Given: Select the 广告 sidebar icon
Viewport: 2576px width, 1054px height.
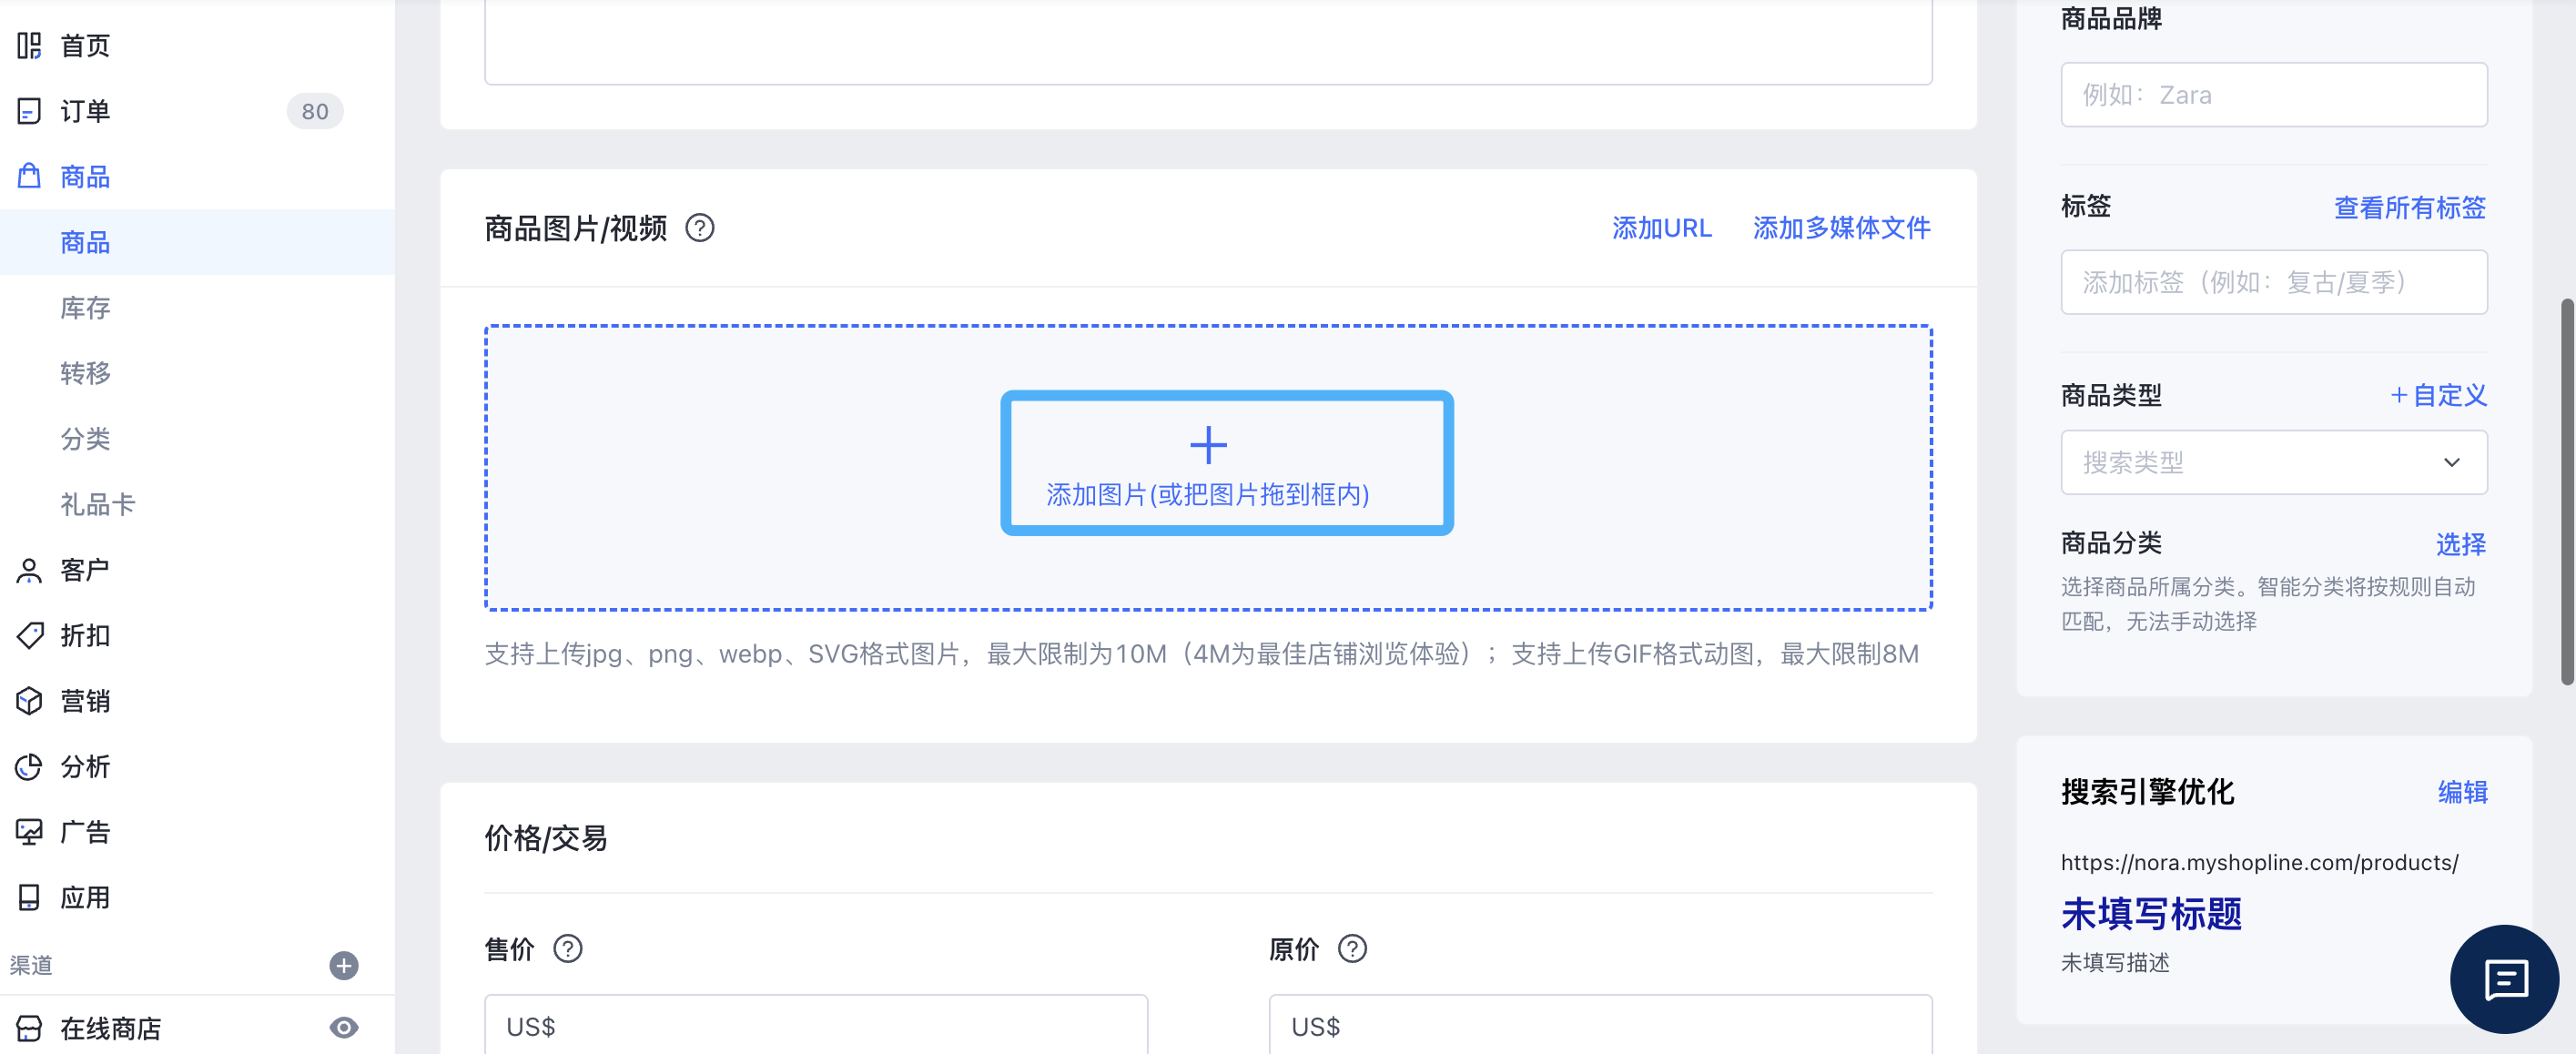Looking at the screenshot, I should pos(30,831).
